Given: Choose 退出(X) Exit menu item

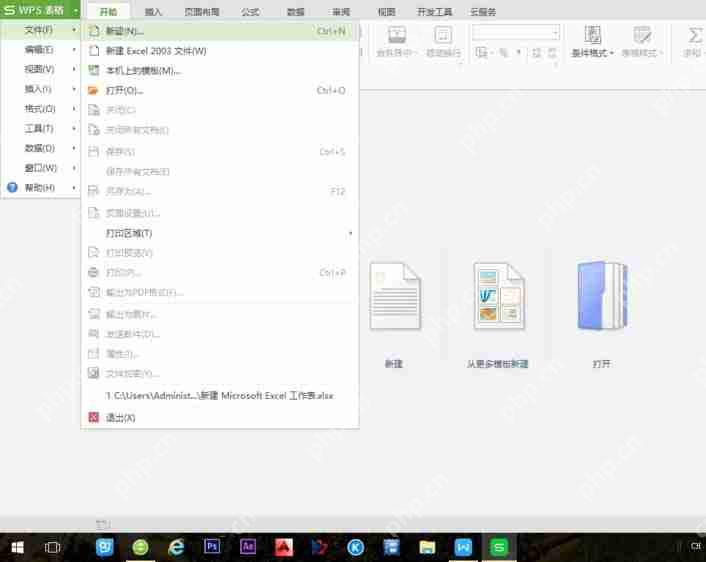Looking at the screenshot, I should click(x=220, y=417).
